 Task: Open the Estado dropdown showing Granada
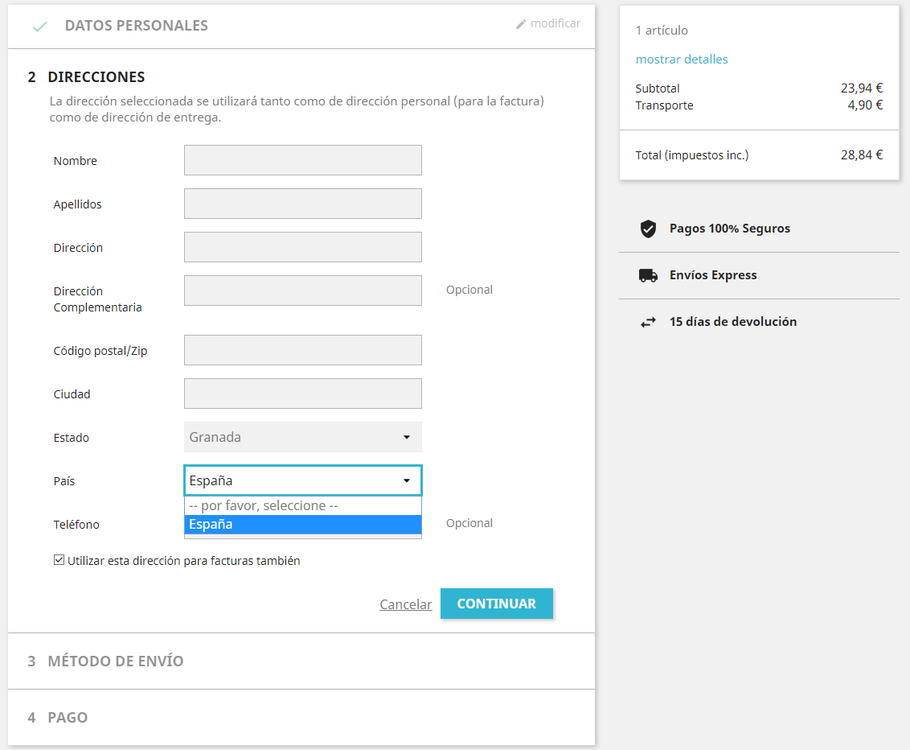pos(302,437)
